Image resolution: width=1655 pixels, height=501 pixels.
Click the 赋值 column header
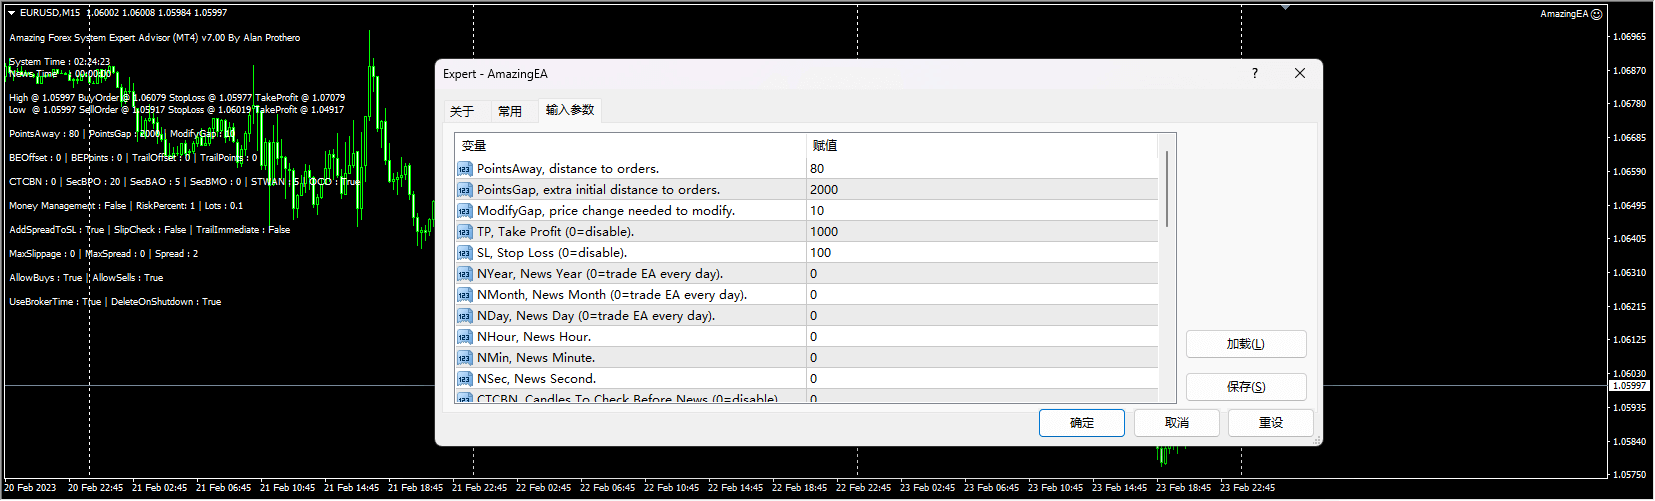coord(982,146)
